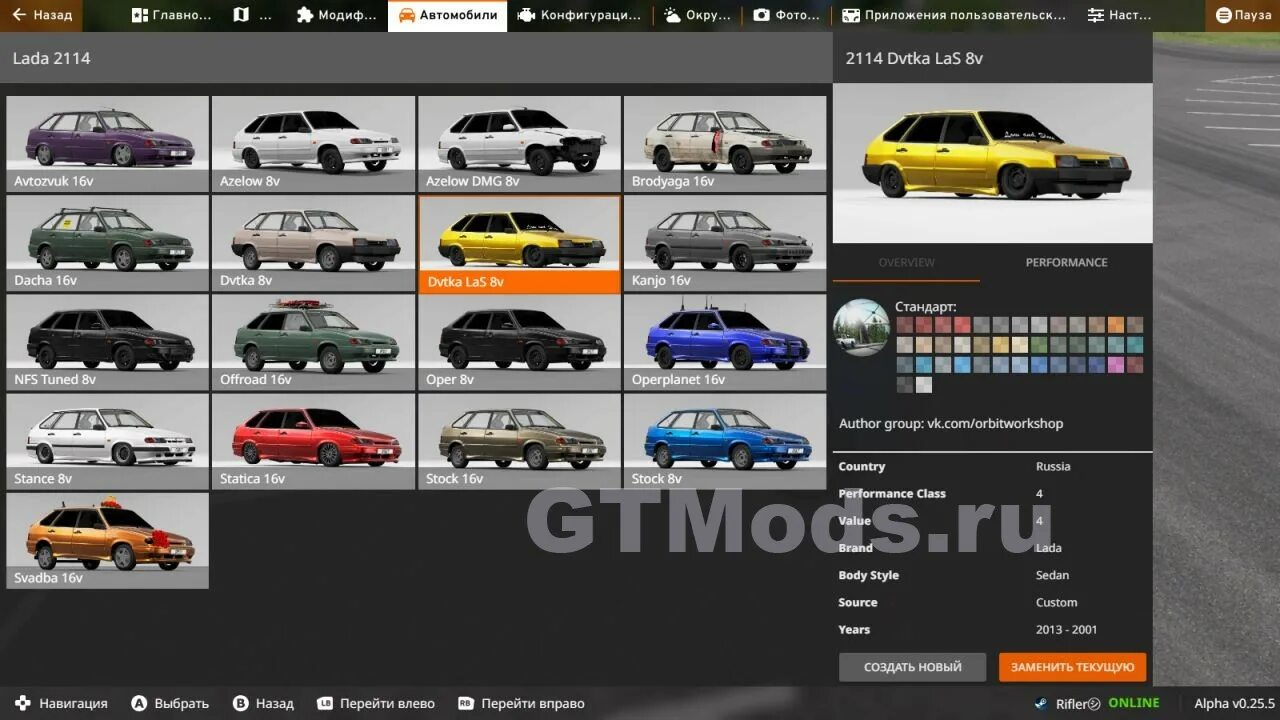Click the B Назад hint in bottom bar

click(x=263, y=703)
